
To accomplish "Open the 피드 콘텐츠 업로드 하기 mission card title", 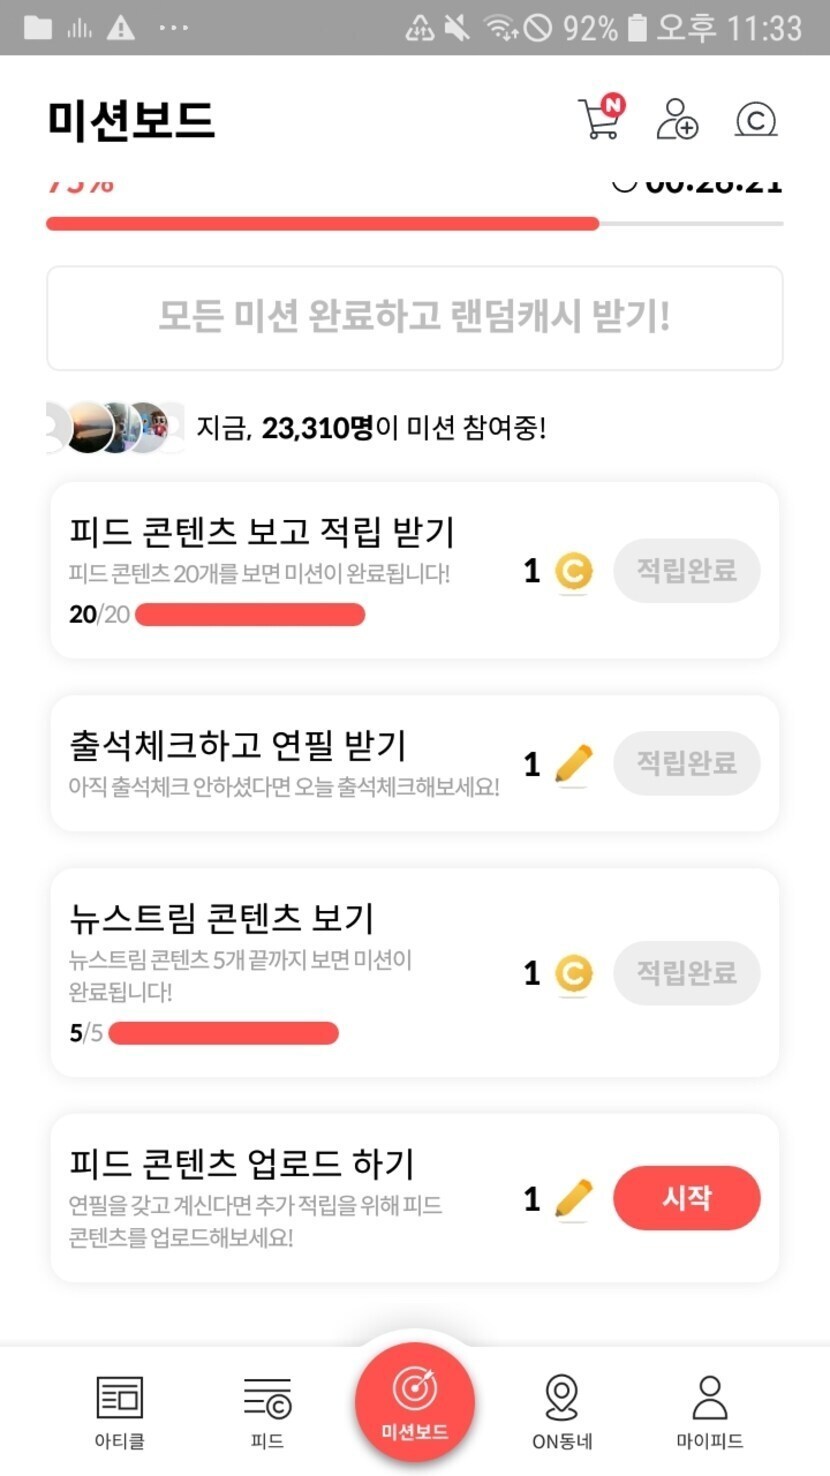I will (x=241, y=1164).
